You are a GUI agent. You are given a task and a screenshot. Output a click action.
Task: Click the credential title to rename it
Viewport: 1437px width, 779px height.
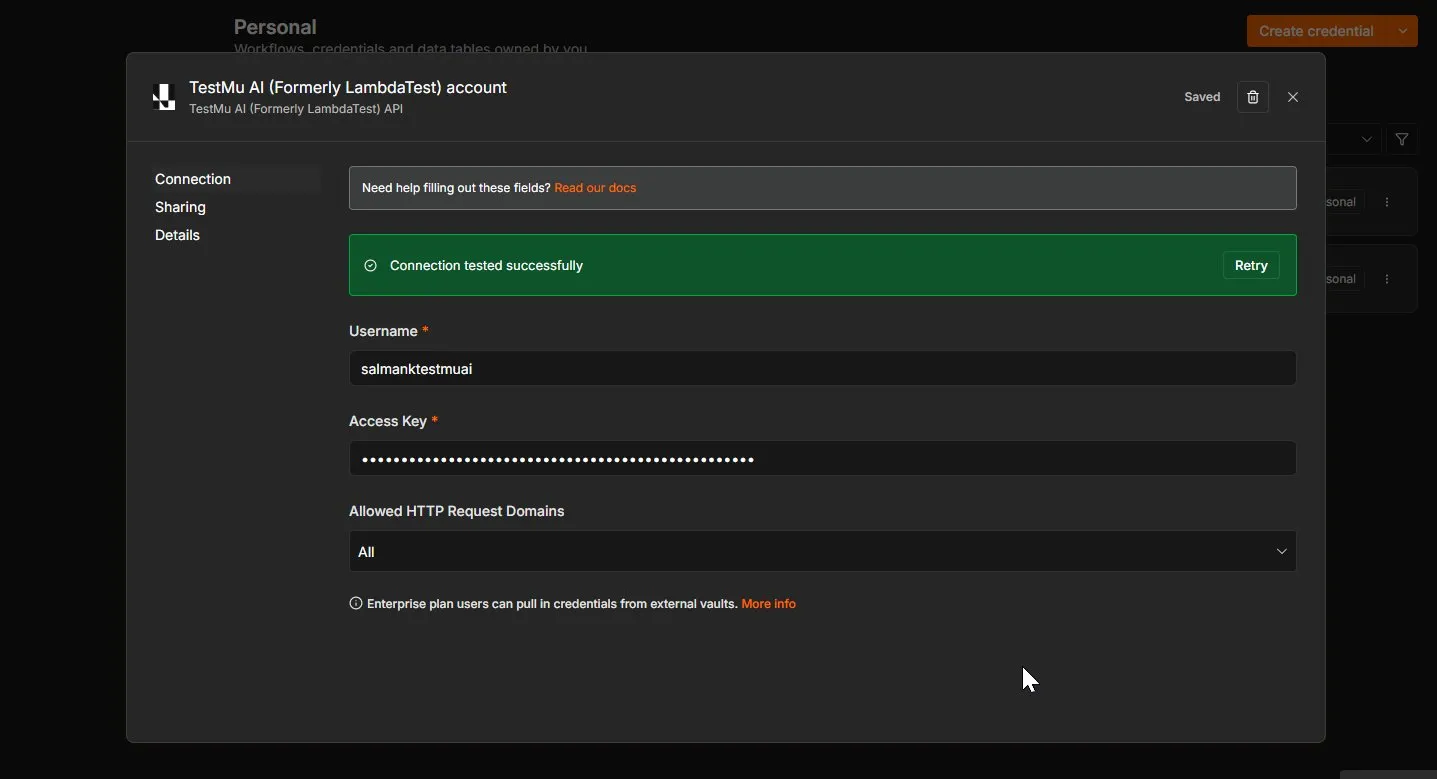pos(348,87)
